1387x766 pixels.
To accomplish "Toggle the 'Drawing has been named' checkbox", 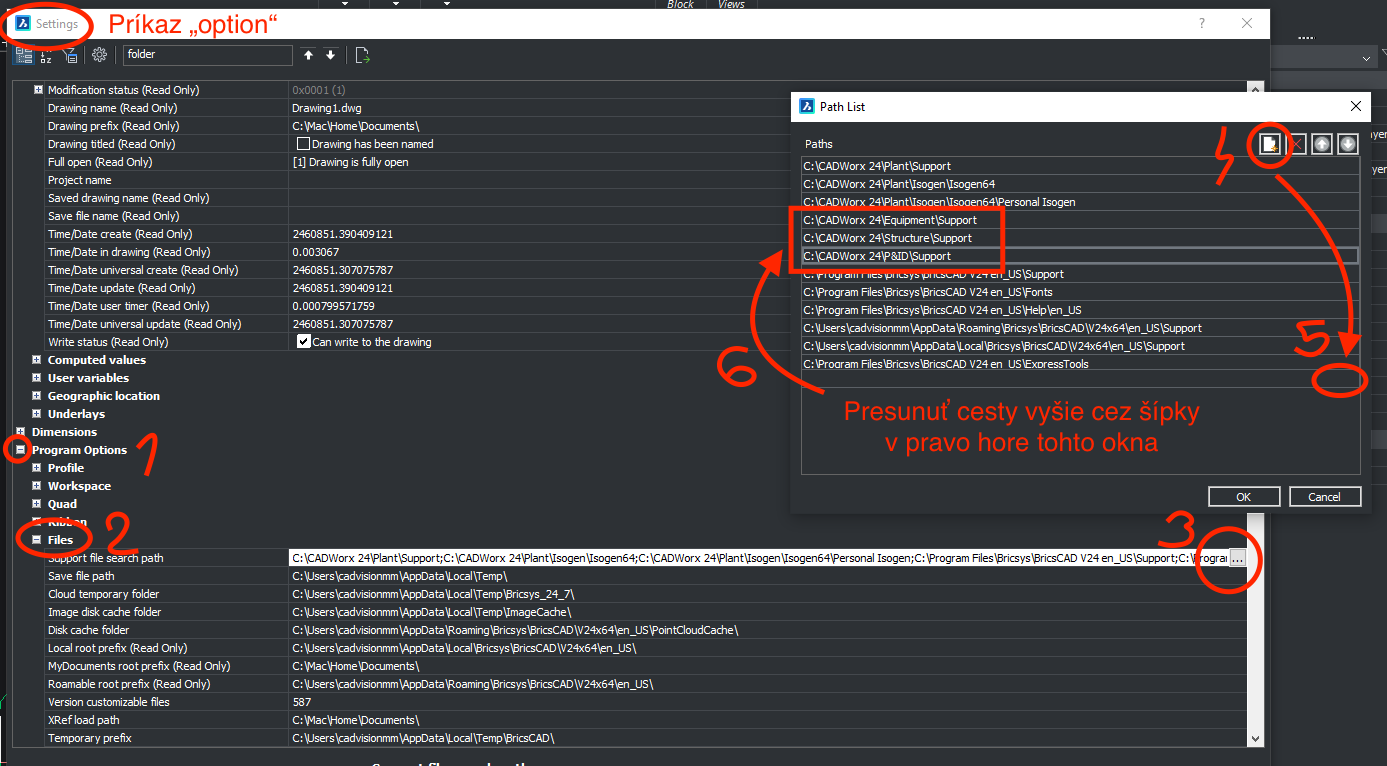I will (304, 144).
